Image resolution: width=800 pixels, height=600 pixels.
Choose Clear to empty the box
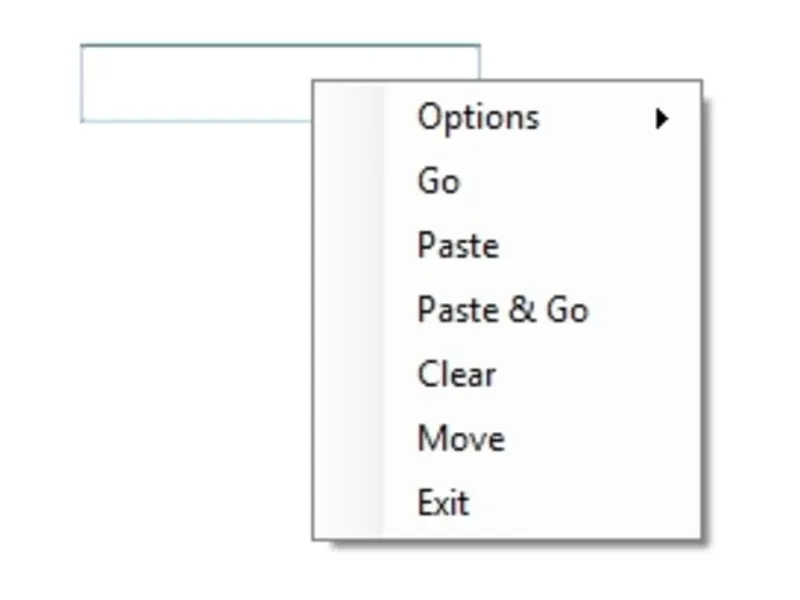456,375
